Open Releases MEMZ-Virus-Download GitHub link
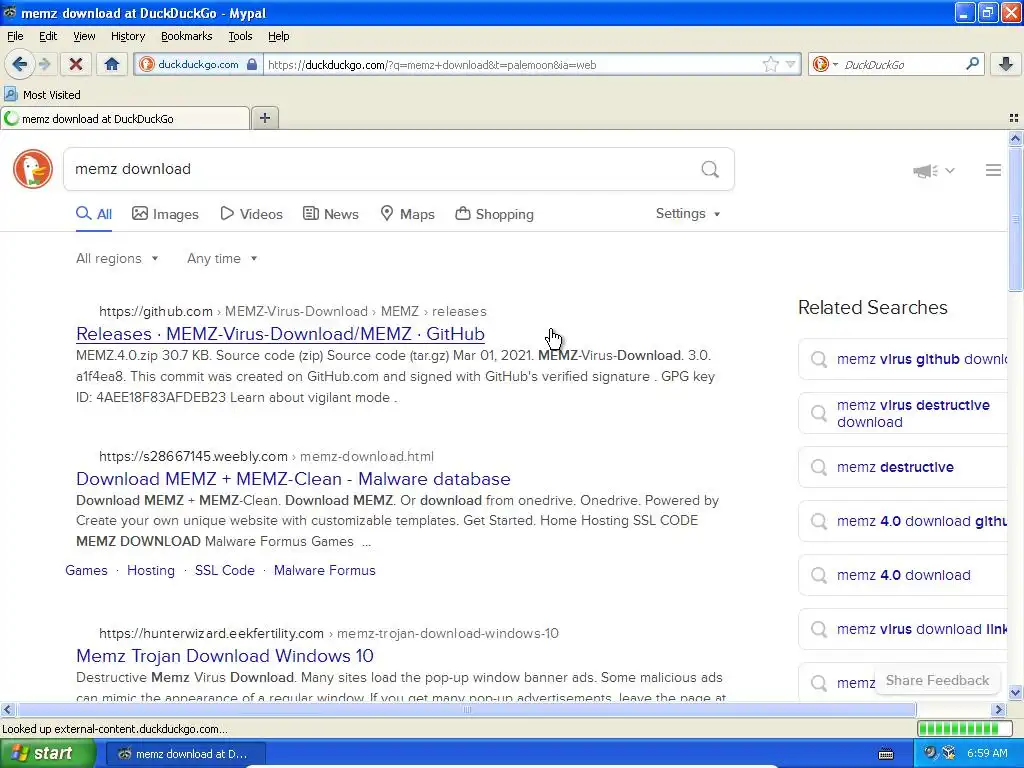The height and width of the screenshot is (768, 1024). [280, 334]
